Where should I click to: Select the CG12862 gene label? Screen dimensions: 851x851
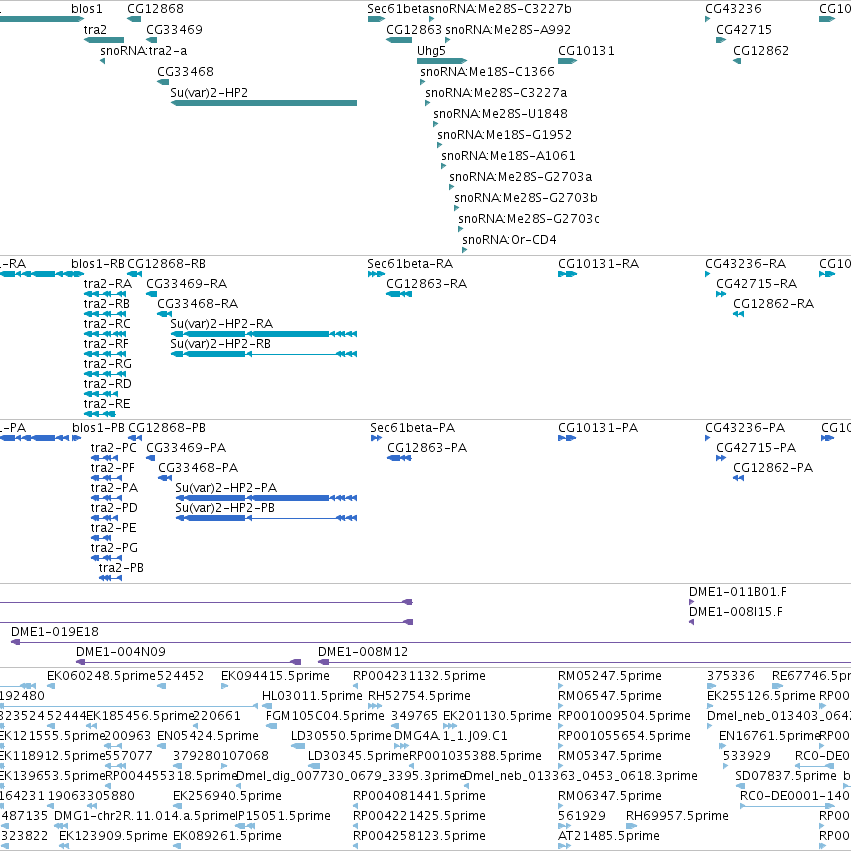click(x=761, y=51)
